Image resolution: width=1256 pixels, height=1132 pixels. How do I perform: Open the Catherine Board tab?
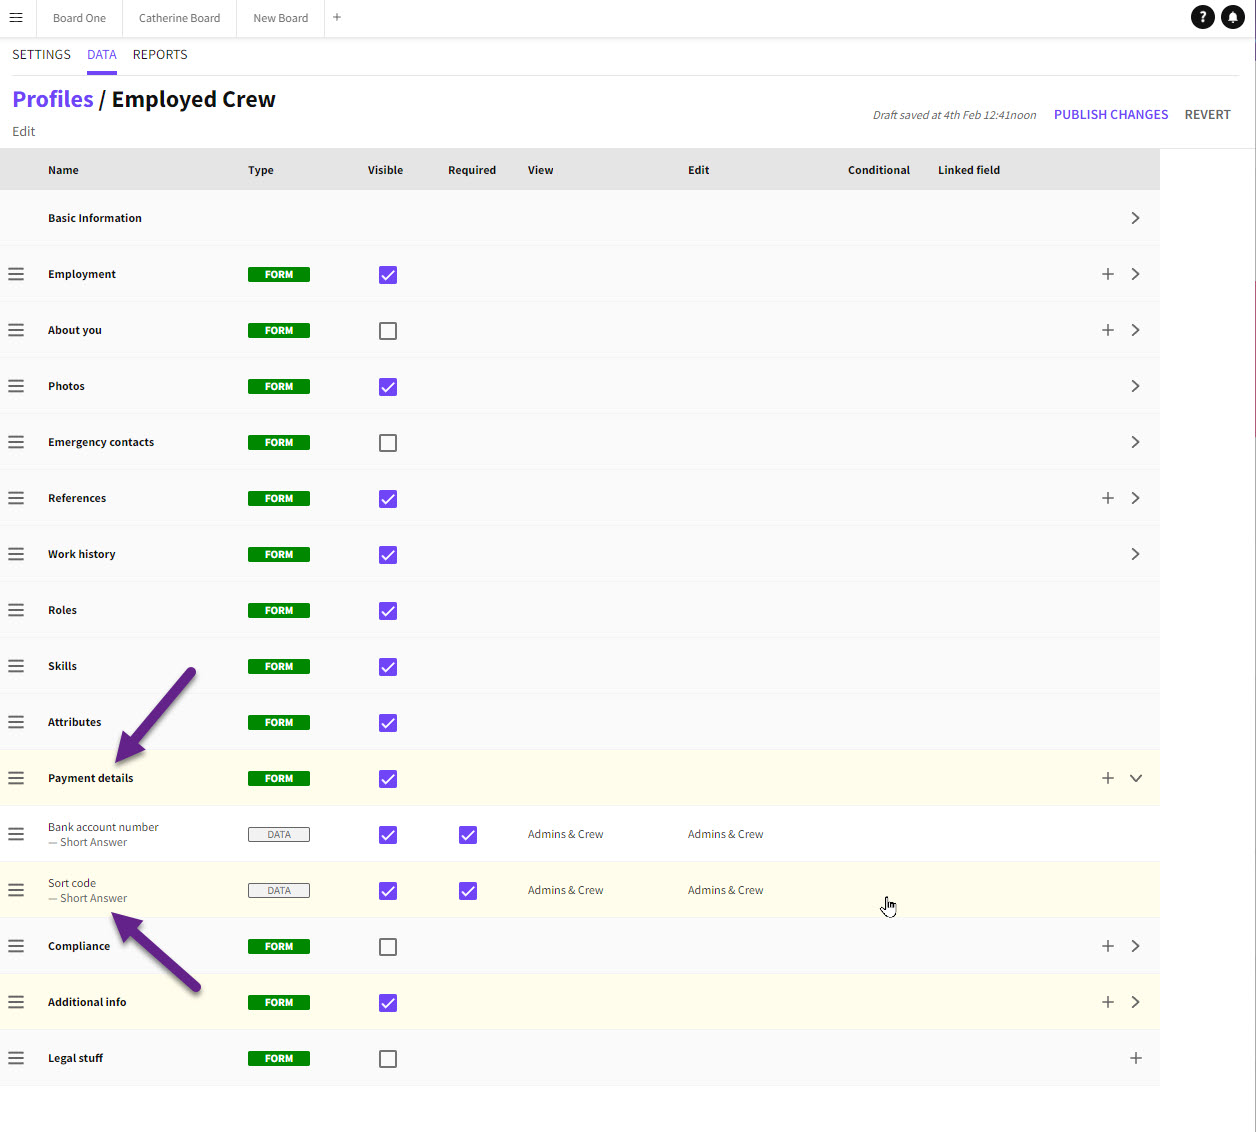pyautogui.click(x=180, y=18)
